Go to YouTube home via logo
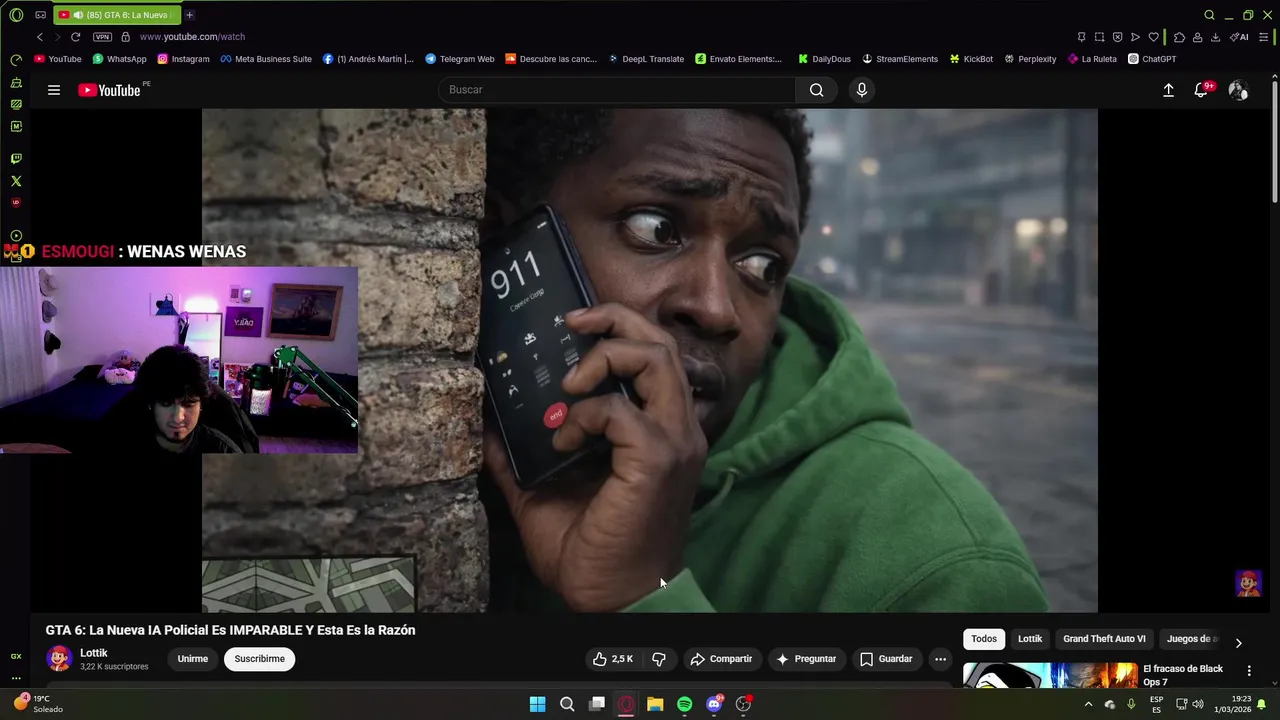This screenshot has height=720, width=1280. (x=110, y=90)
